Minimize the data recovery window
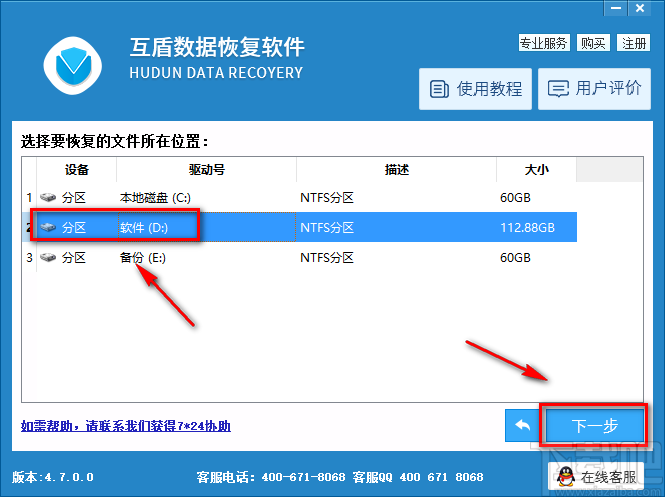This screenshot has height=497, width=665. click(615, 8)
